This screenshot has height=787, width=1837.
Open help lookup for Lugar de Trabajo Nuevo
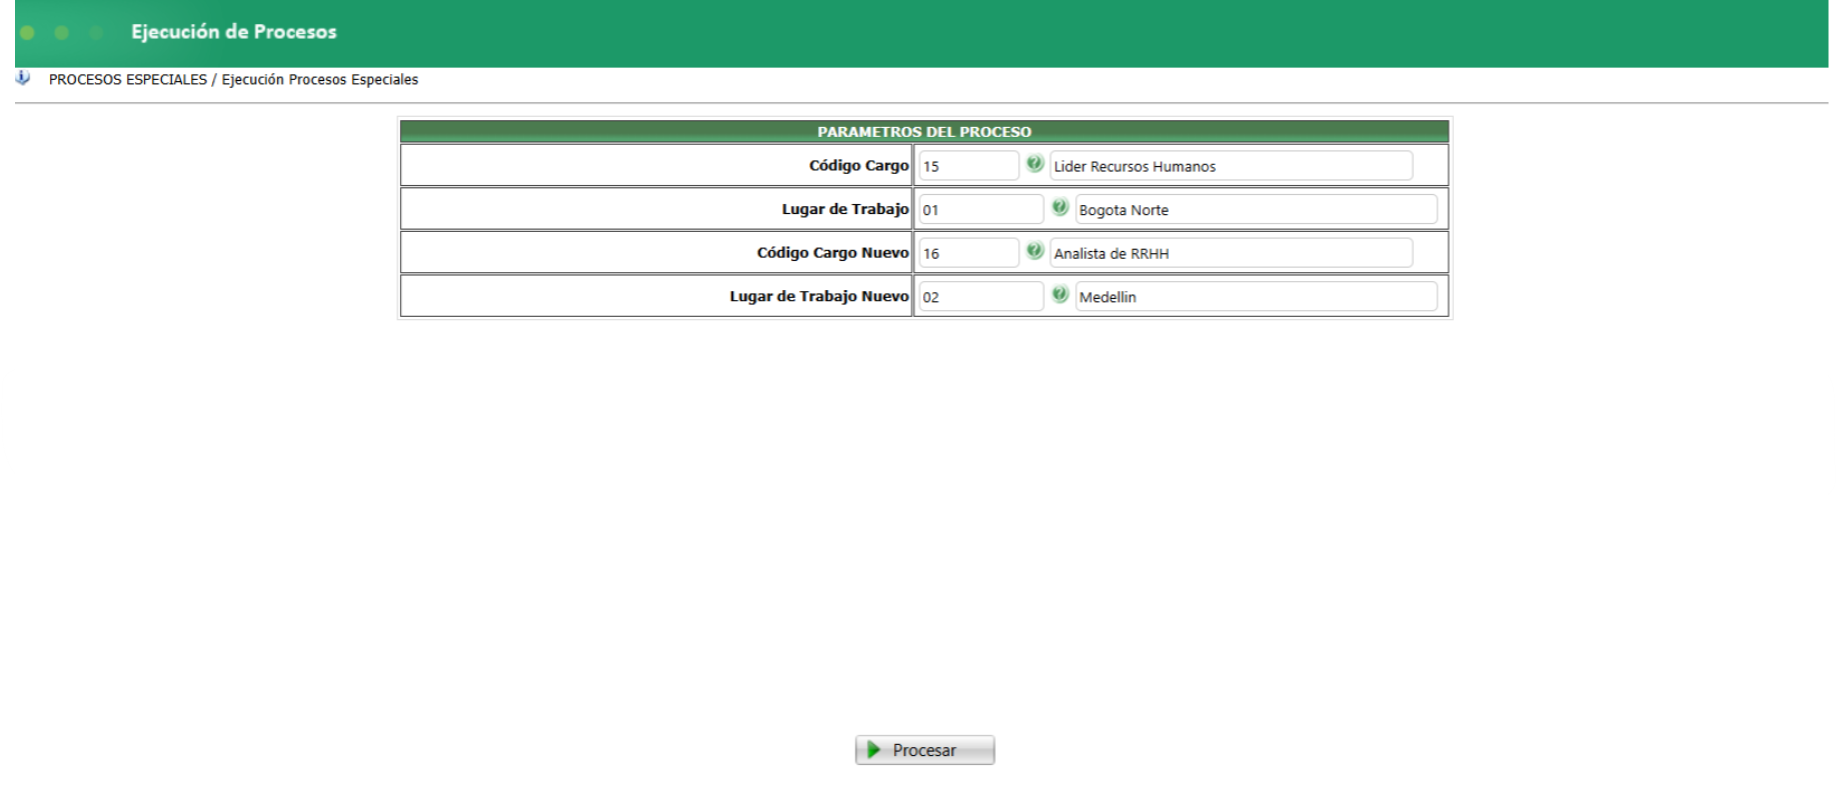coord(1060,295)
